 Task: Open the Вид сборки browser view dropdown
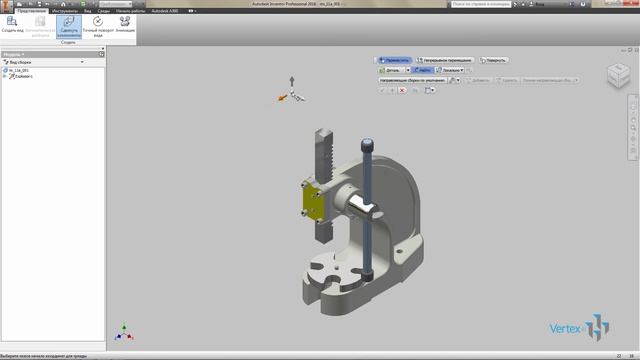(82, 62)
